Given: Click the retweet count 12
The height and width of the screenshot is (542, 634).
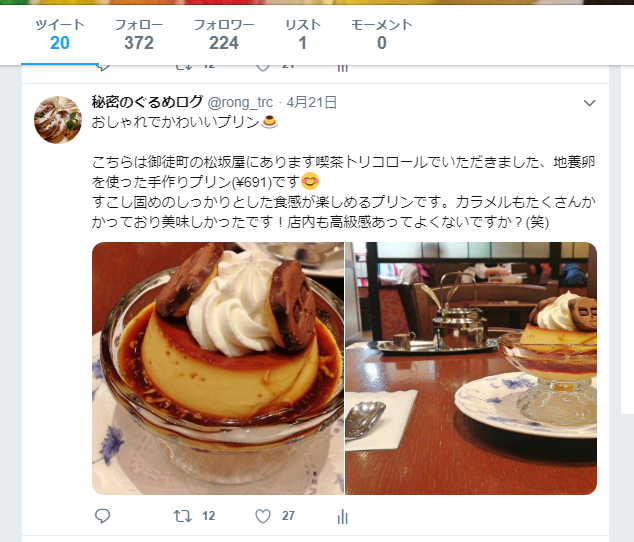Looking at the screenshot, I should click(x=209, y=516).
